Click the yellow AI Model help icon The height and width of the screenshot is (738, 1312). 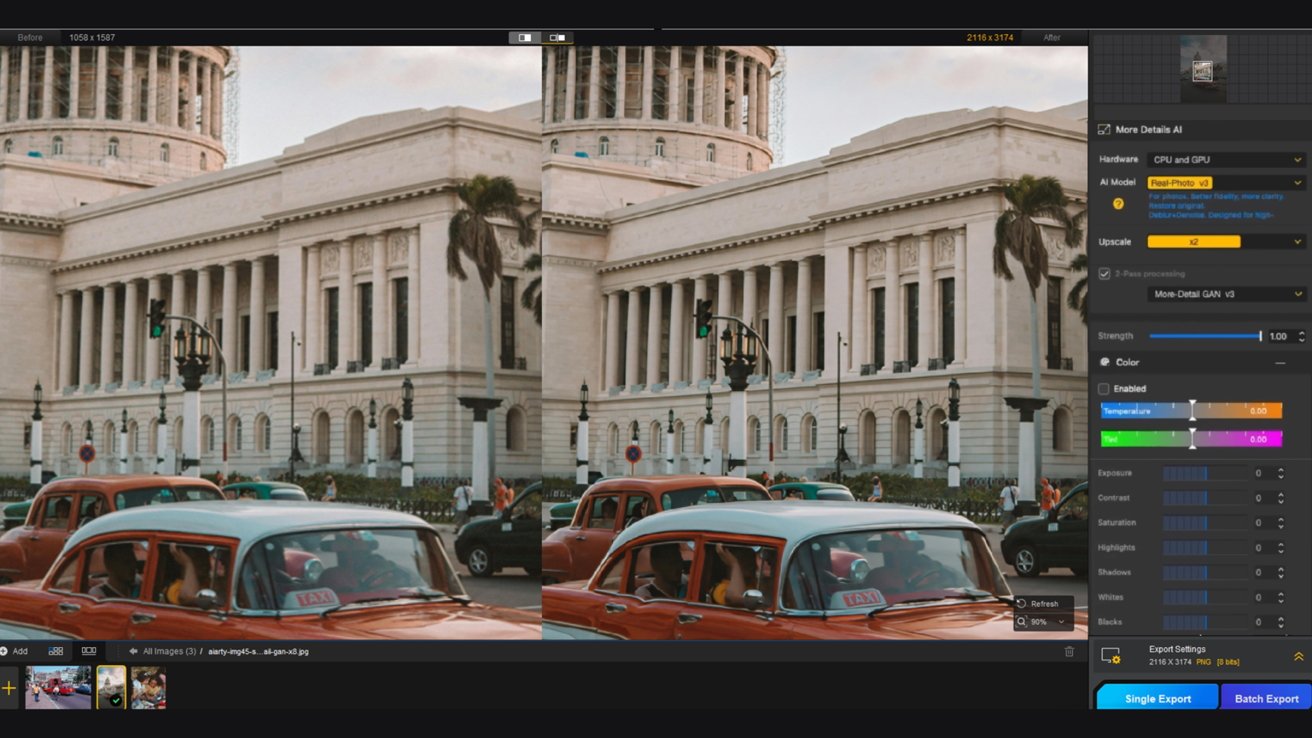(1118, 204)
